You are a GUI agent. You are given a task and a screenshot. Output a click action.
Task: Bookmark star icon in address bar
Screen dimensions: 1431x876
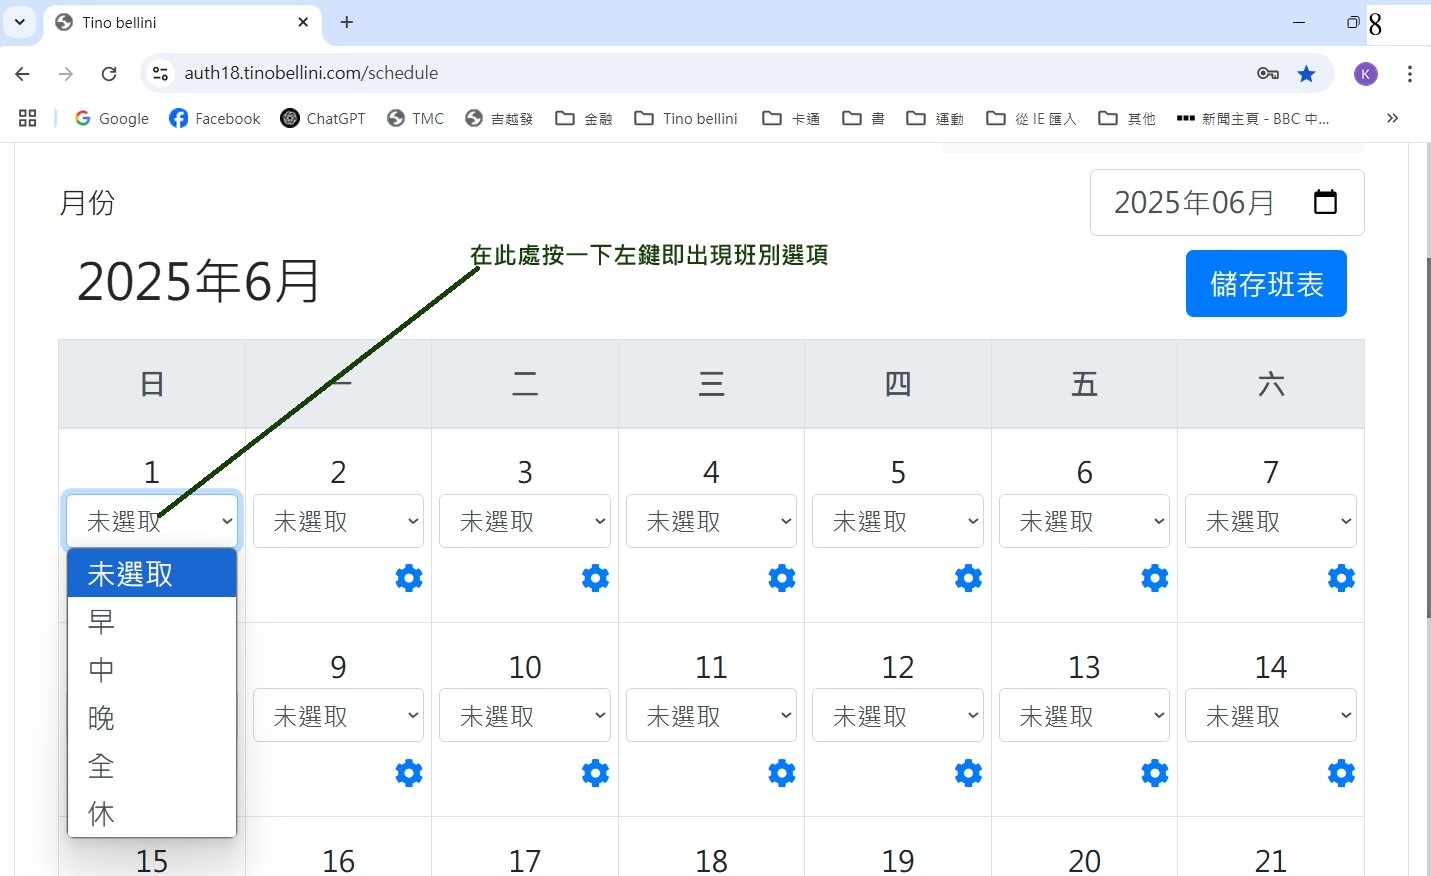tap(1306, 73)
